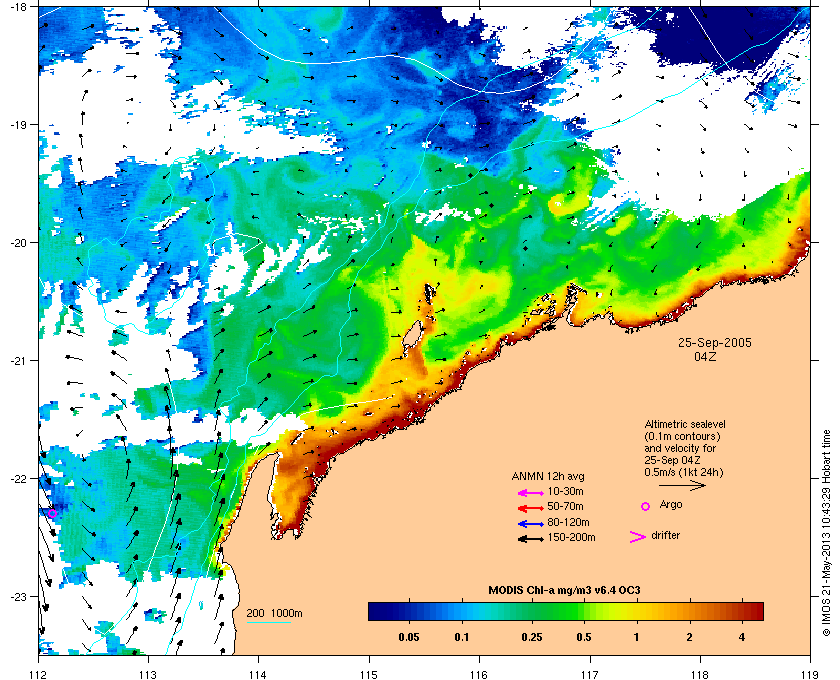The image size is (840, 680).
Task: Click the cyan 200 1000m isobath legend line
Action: pos(268,622)
